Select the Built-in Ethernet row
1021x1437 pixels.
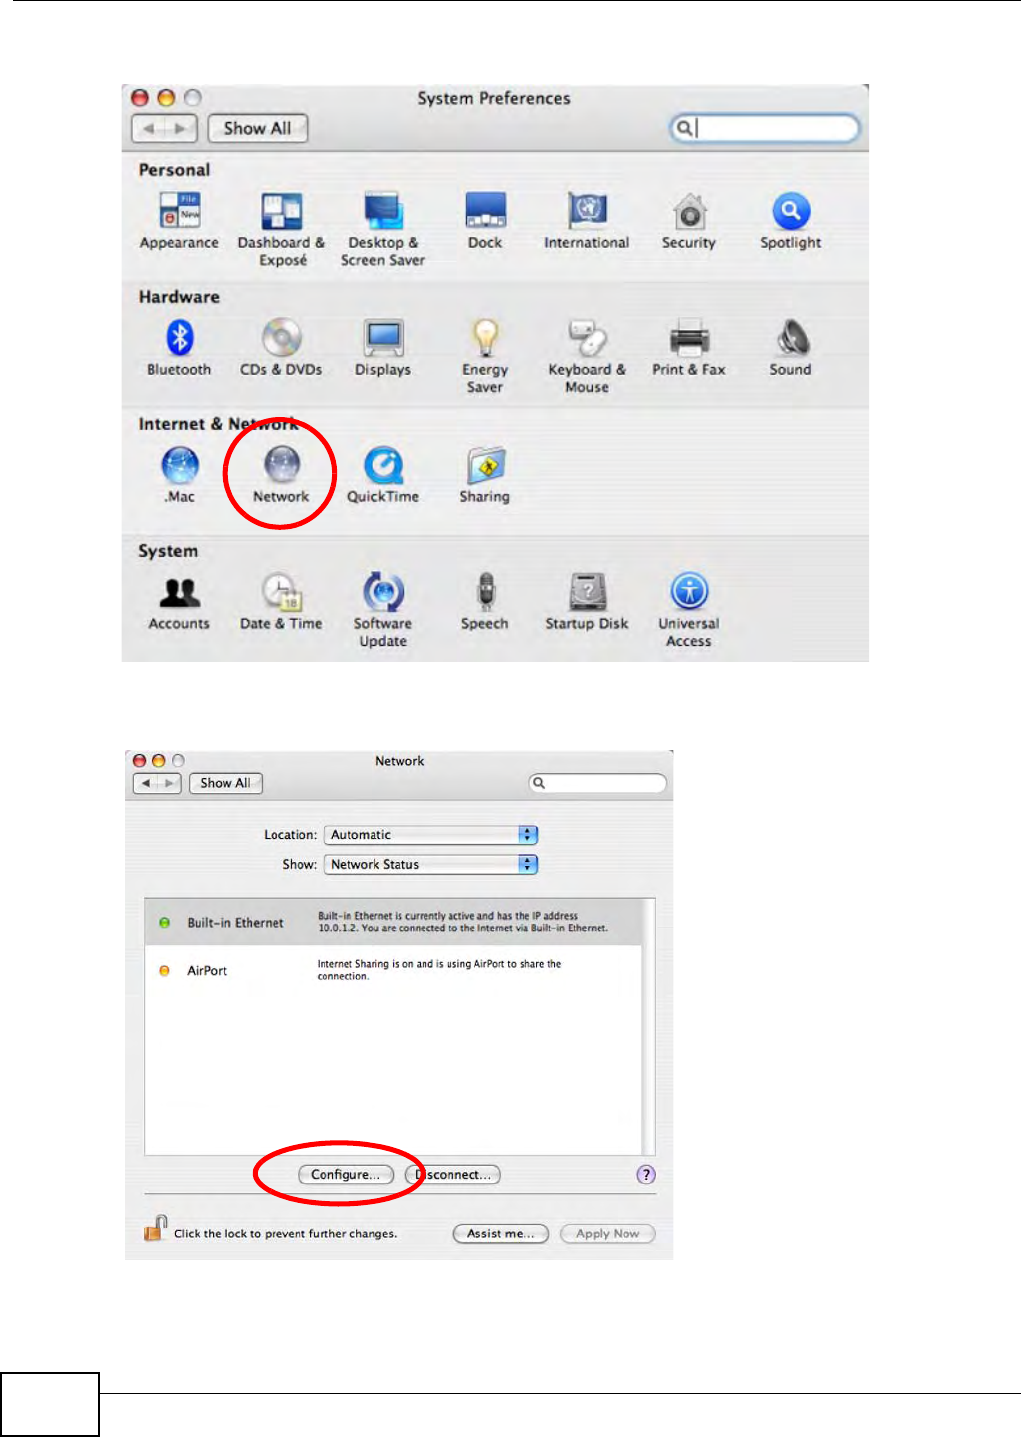(x=393, y=923)
